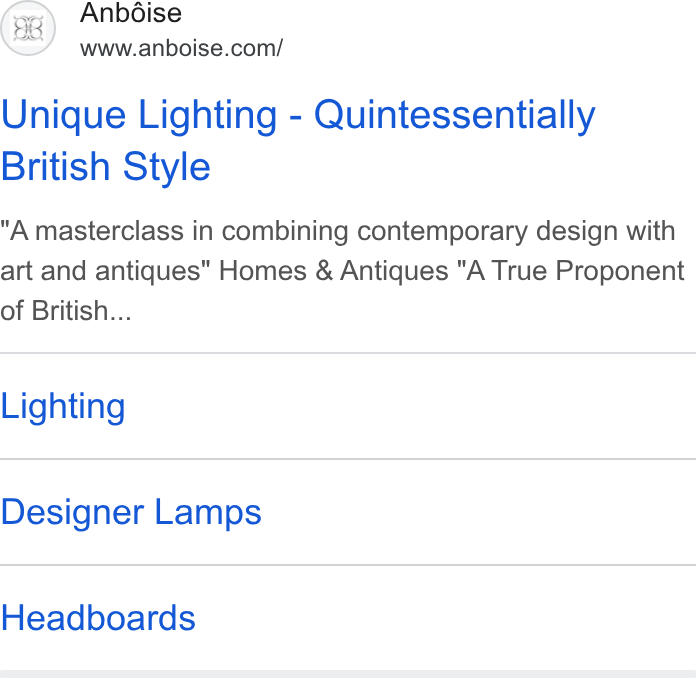Viewport: 696px width, 678px height.
Task: Click the word "Designer" in the sitelink
Action: coord(72,512)
